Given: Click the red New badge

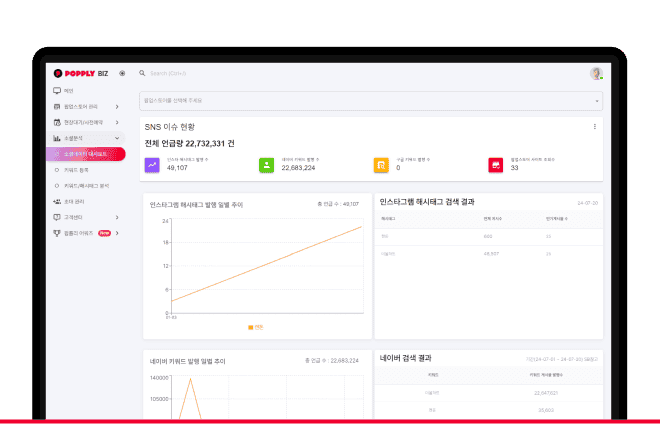Looking at the screenshot, I should [x=104, y=233].
